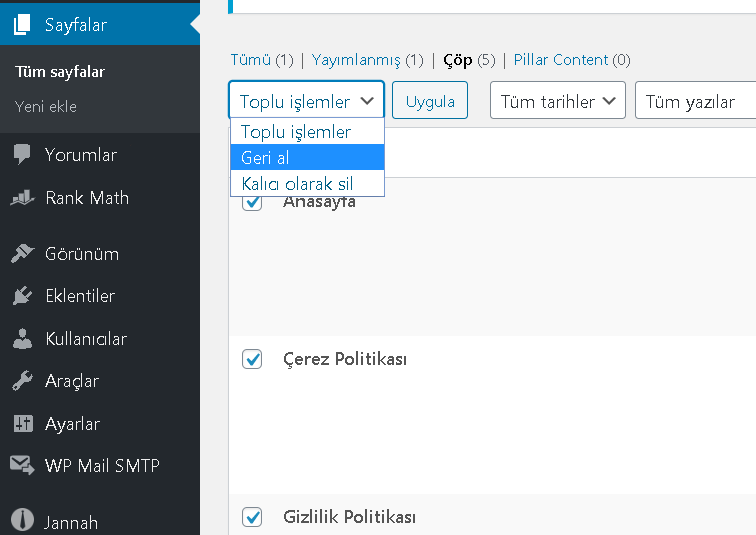Click the Kullanıcılar person icon
The width and height of the screenshot is (756, 535).
click(x=22, y=338)
